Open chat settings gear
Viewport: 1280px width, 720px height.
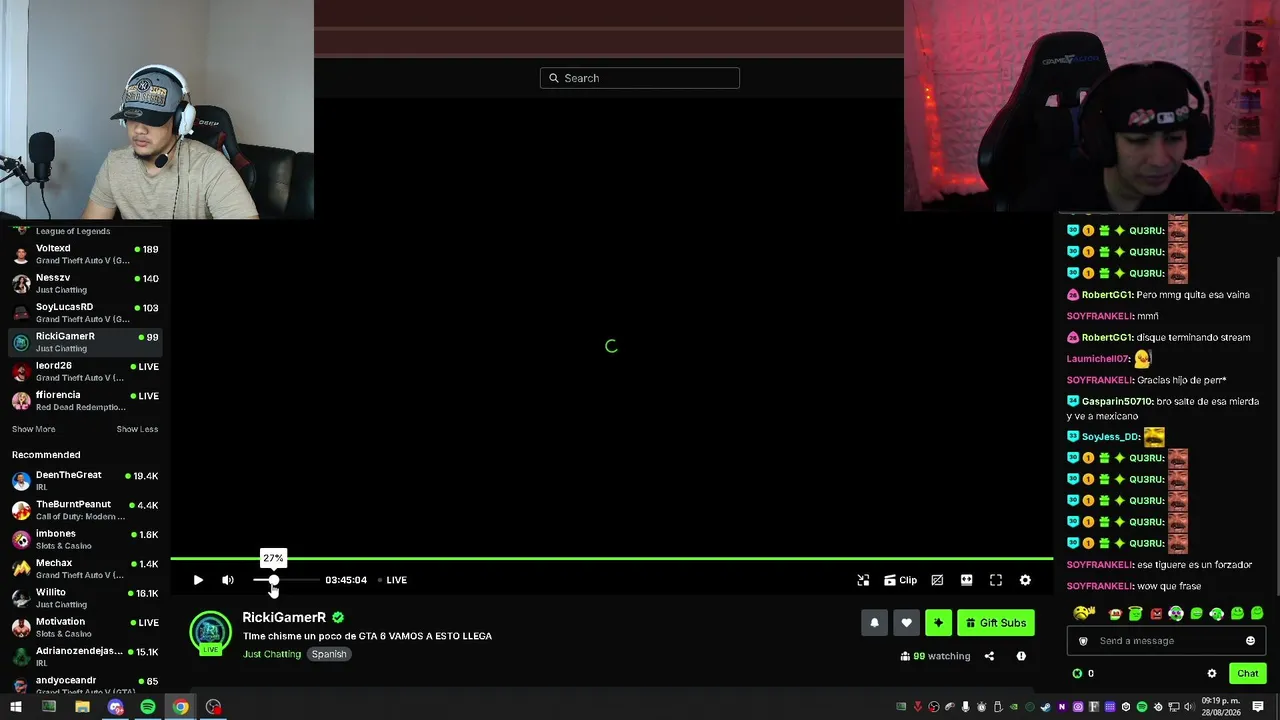pos(1212,674)
